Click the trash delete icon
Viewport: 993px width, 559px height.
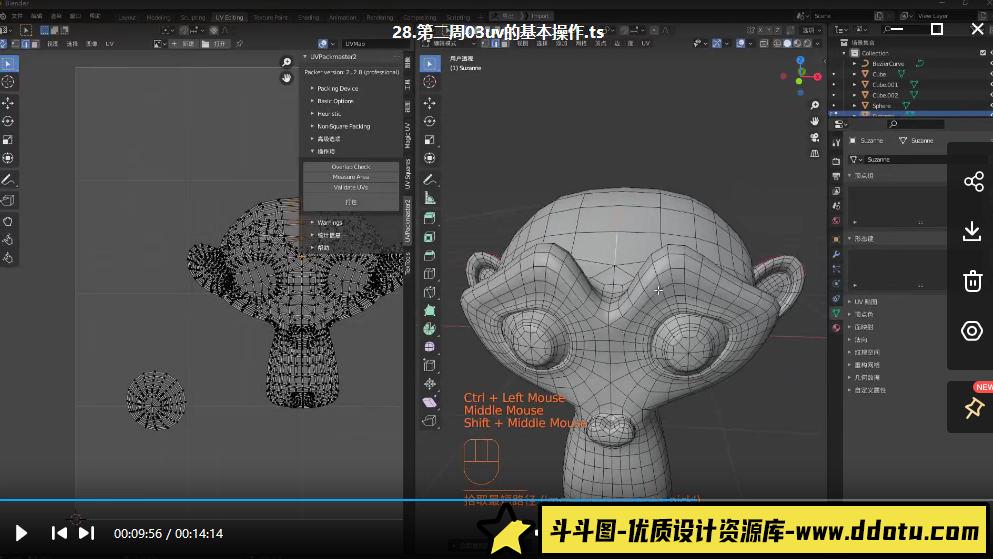[x=973, y=280]
